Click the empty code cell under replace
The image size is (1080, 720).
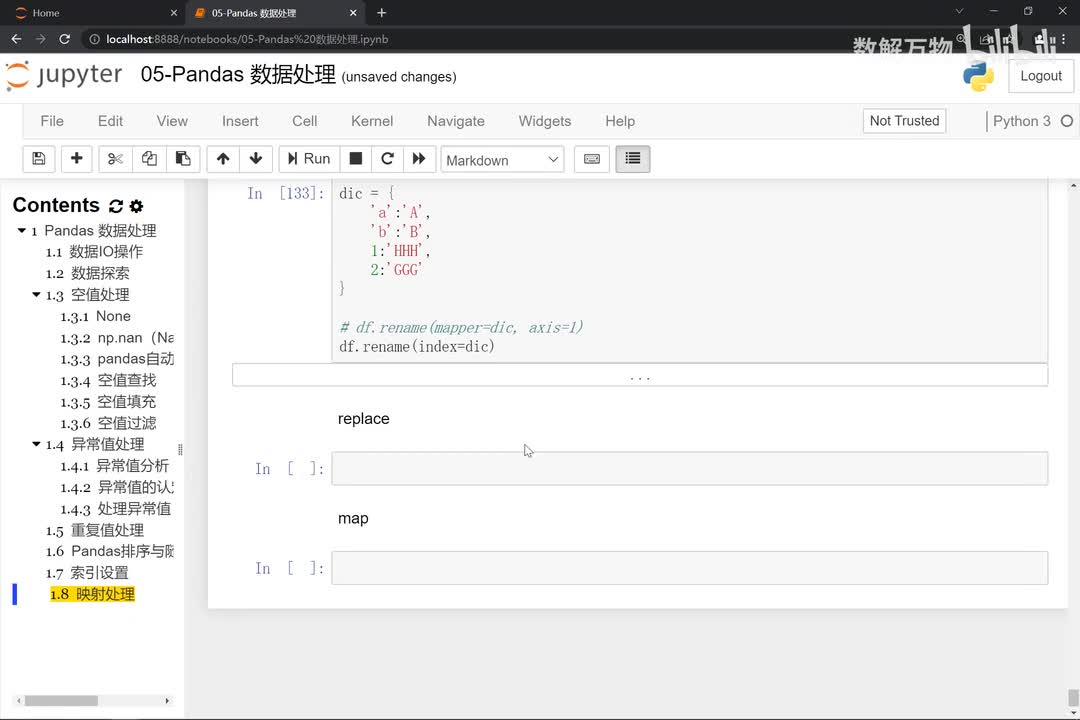click(689, 469)
